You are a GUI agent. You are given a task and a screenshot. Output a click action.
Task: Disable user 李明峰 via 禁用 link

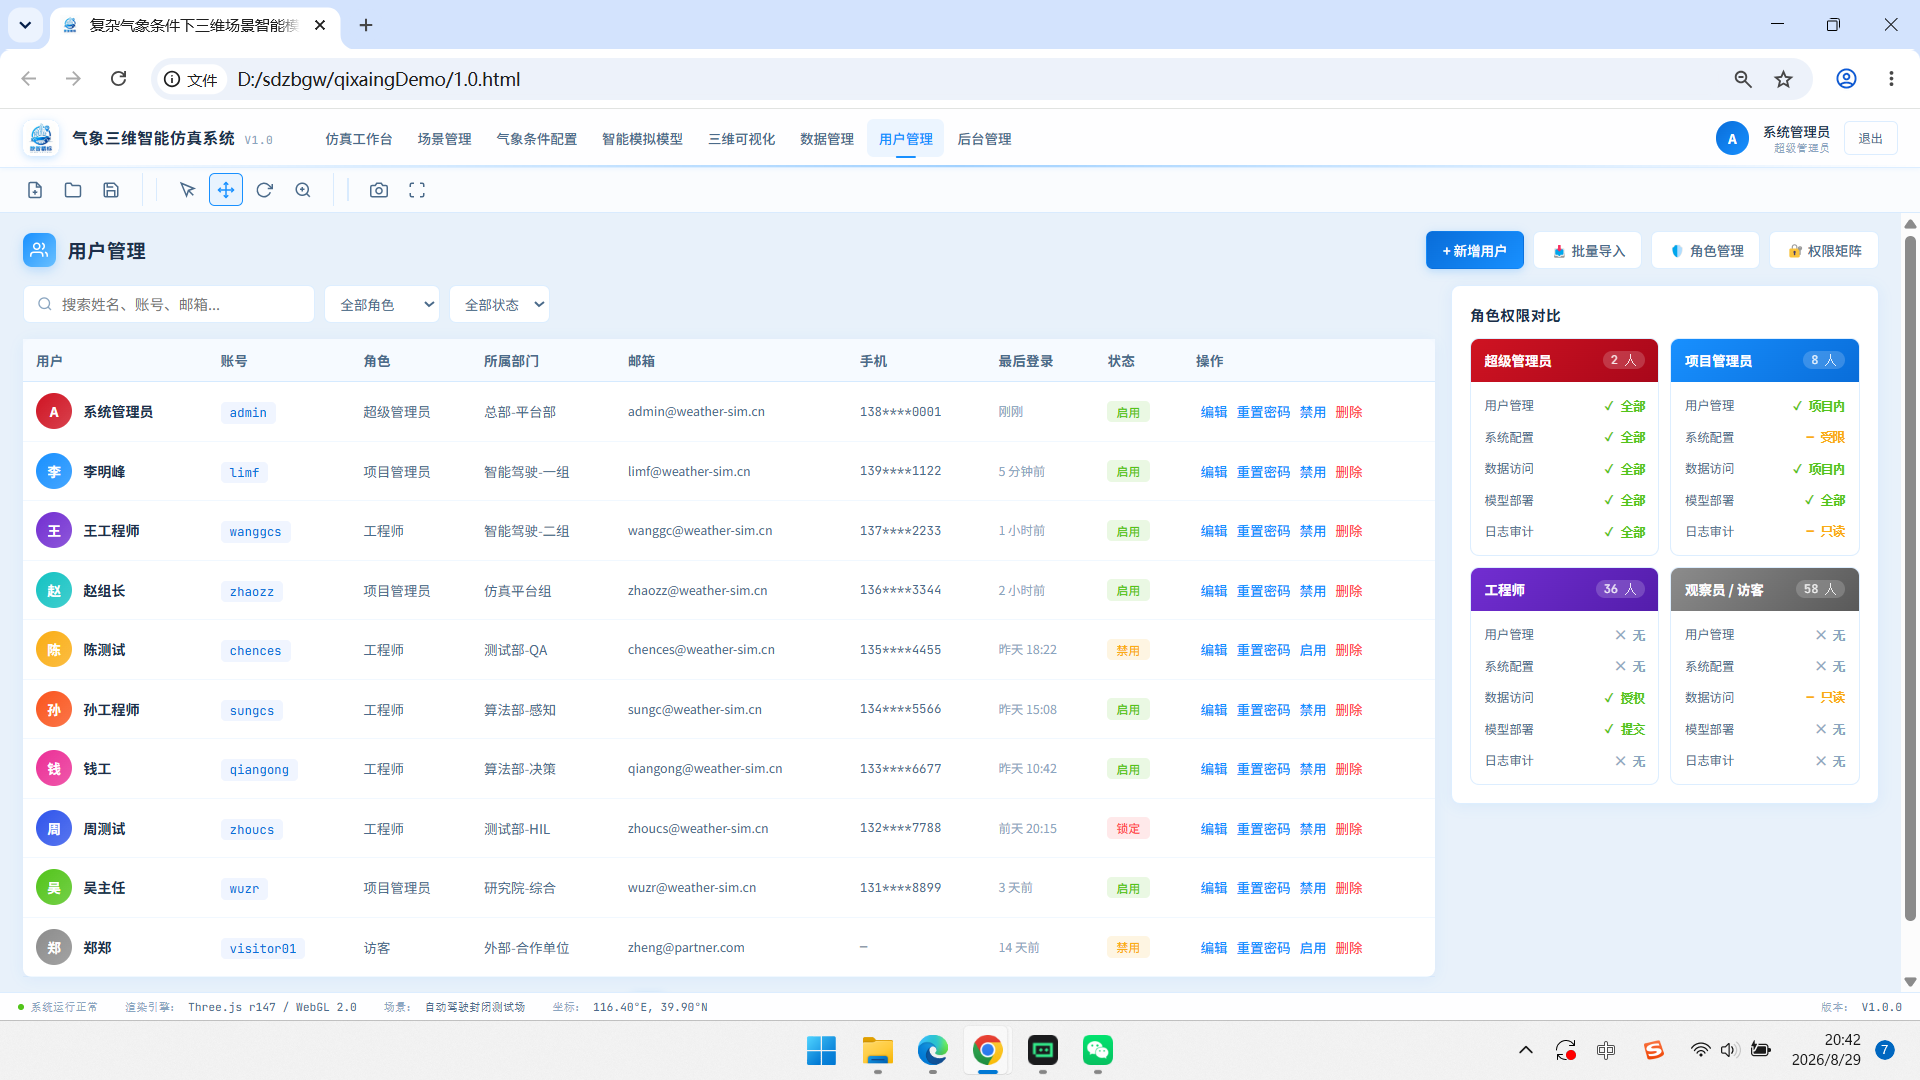pyautogui.click(x=1312, y=472)
